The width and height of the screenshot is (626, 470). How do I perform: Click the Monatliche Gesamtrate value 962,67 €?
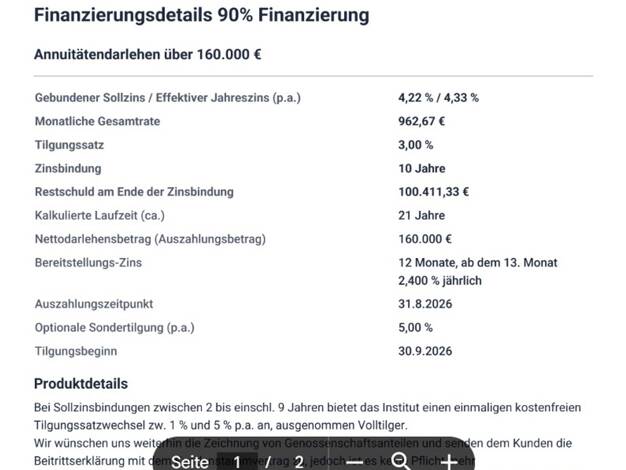pyautogui.click(x=422, y=121)
